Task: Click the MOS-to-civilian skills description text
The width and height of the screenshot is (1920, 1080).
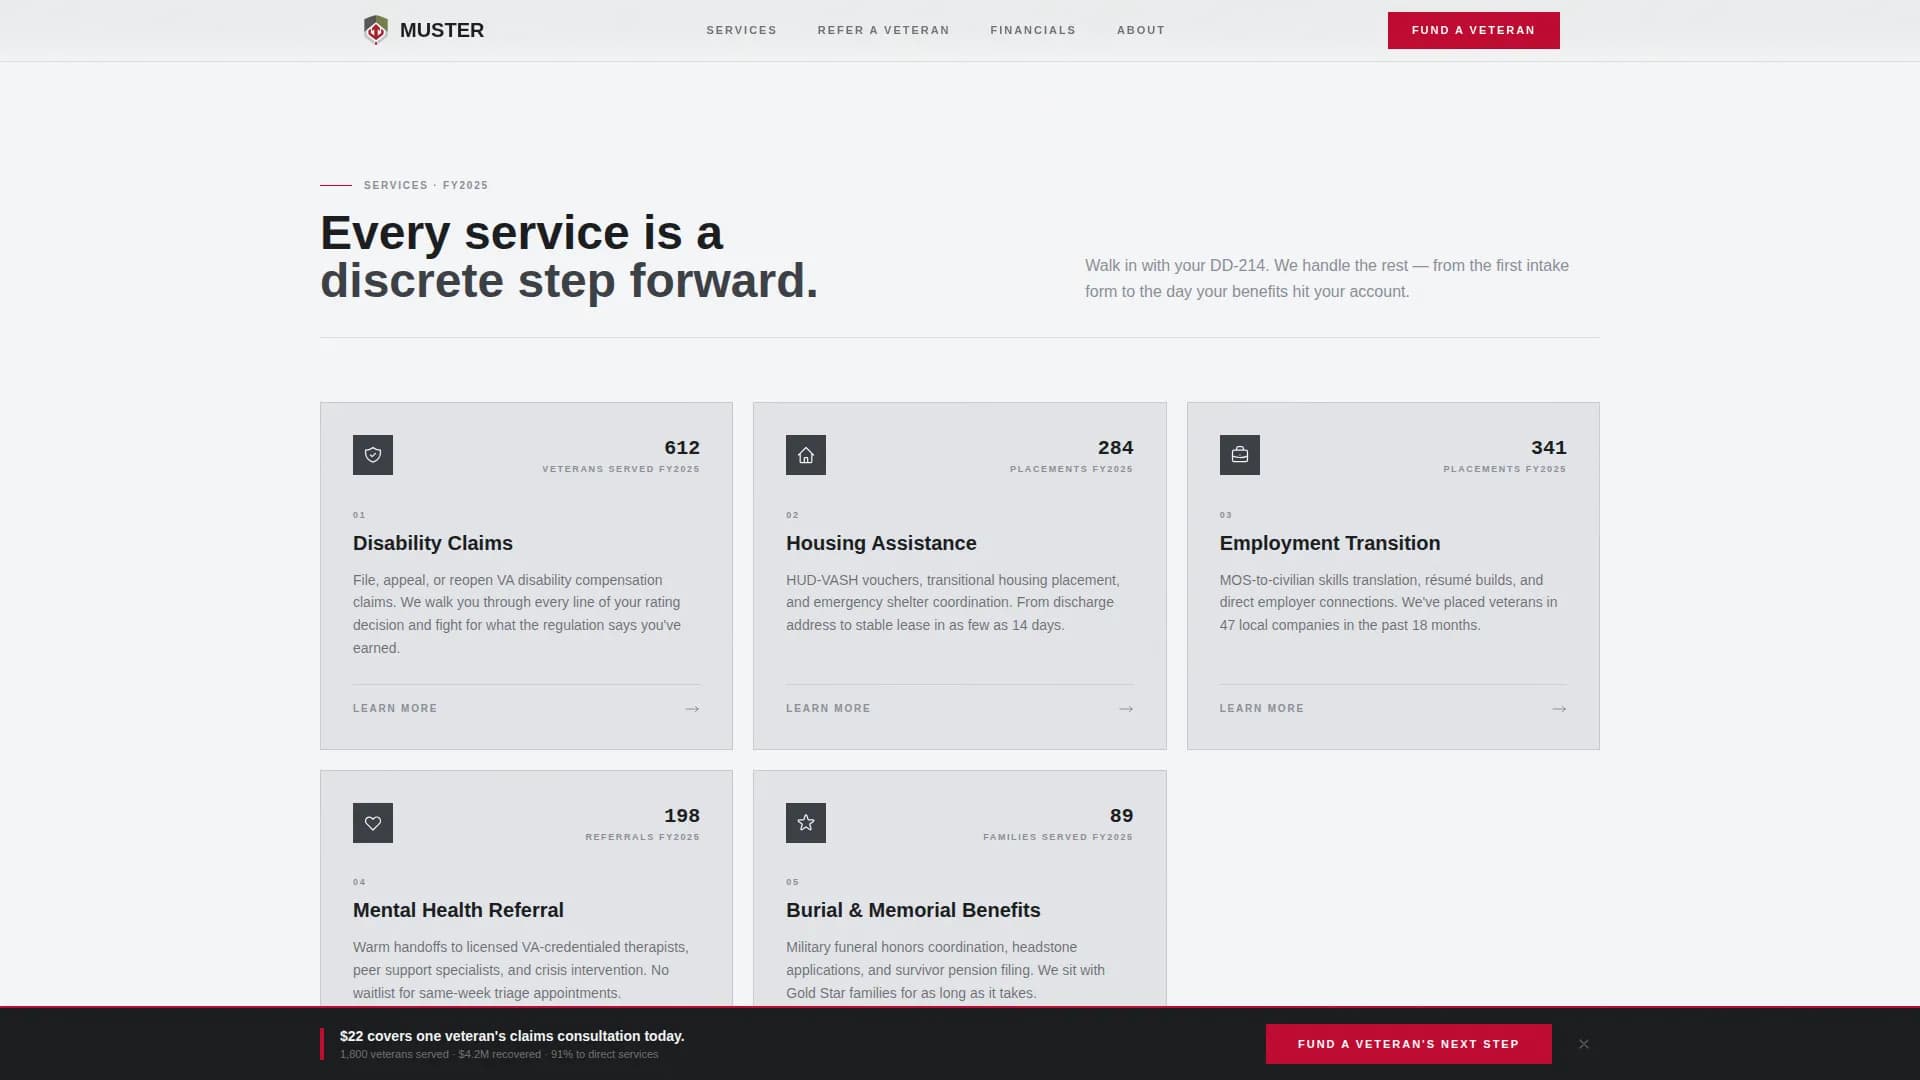Action: click(x=1388, y=602)
